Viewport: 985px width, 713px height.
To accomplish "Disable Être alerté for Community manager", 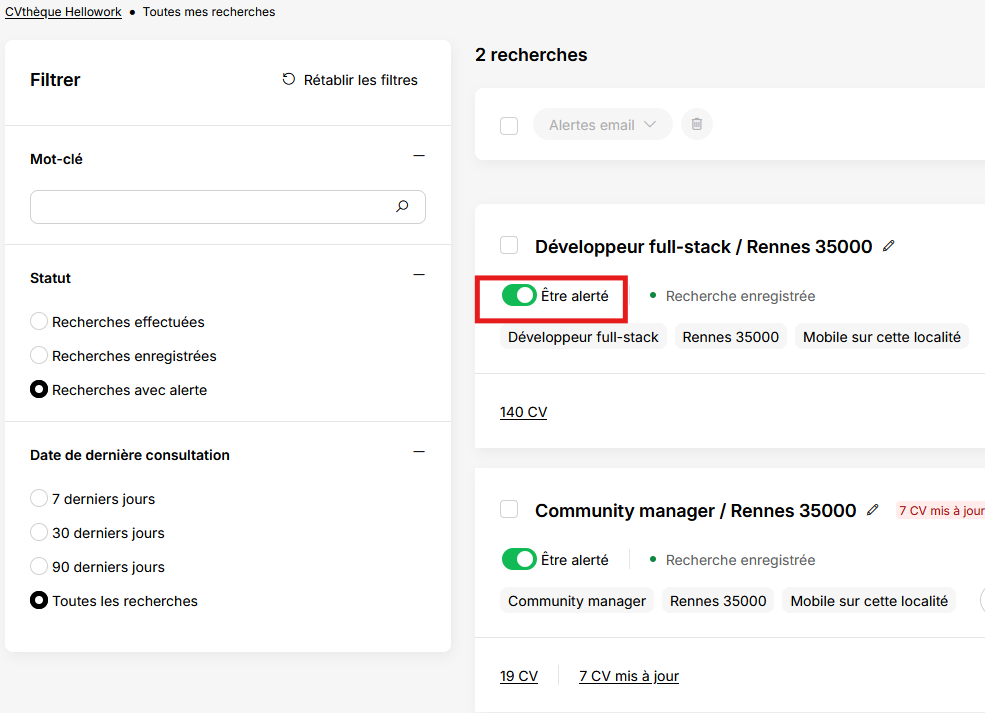I will click(519, 559).
